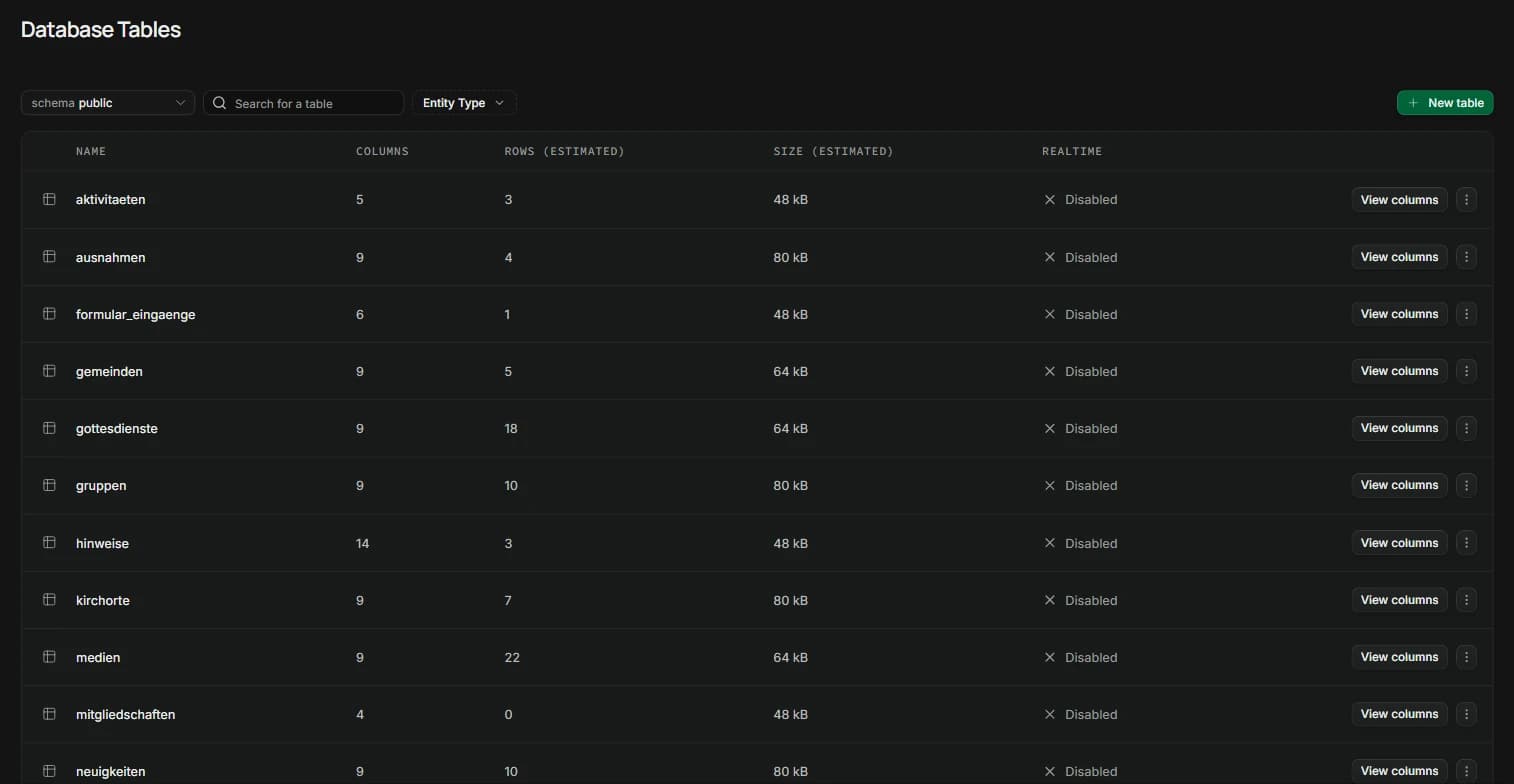The image size is (1514, 784).
Task: View columns of the neuigkeiten table
Action: coord(1399,771)
